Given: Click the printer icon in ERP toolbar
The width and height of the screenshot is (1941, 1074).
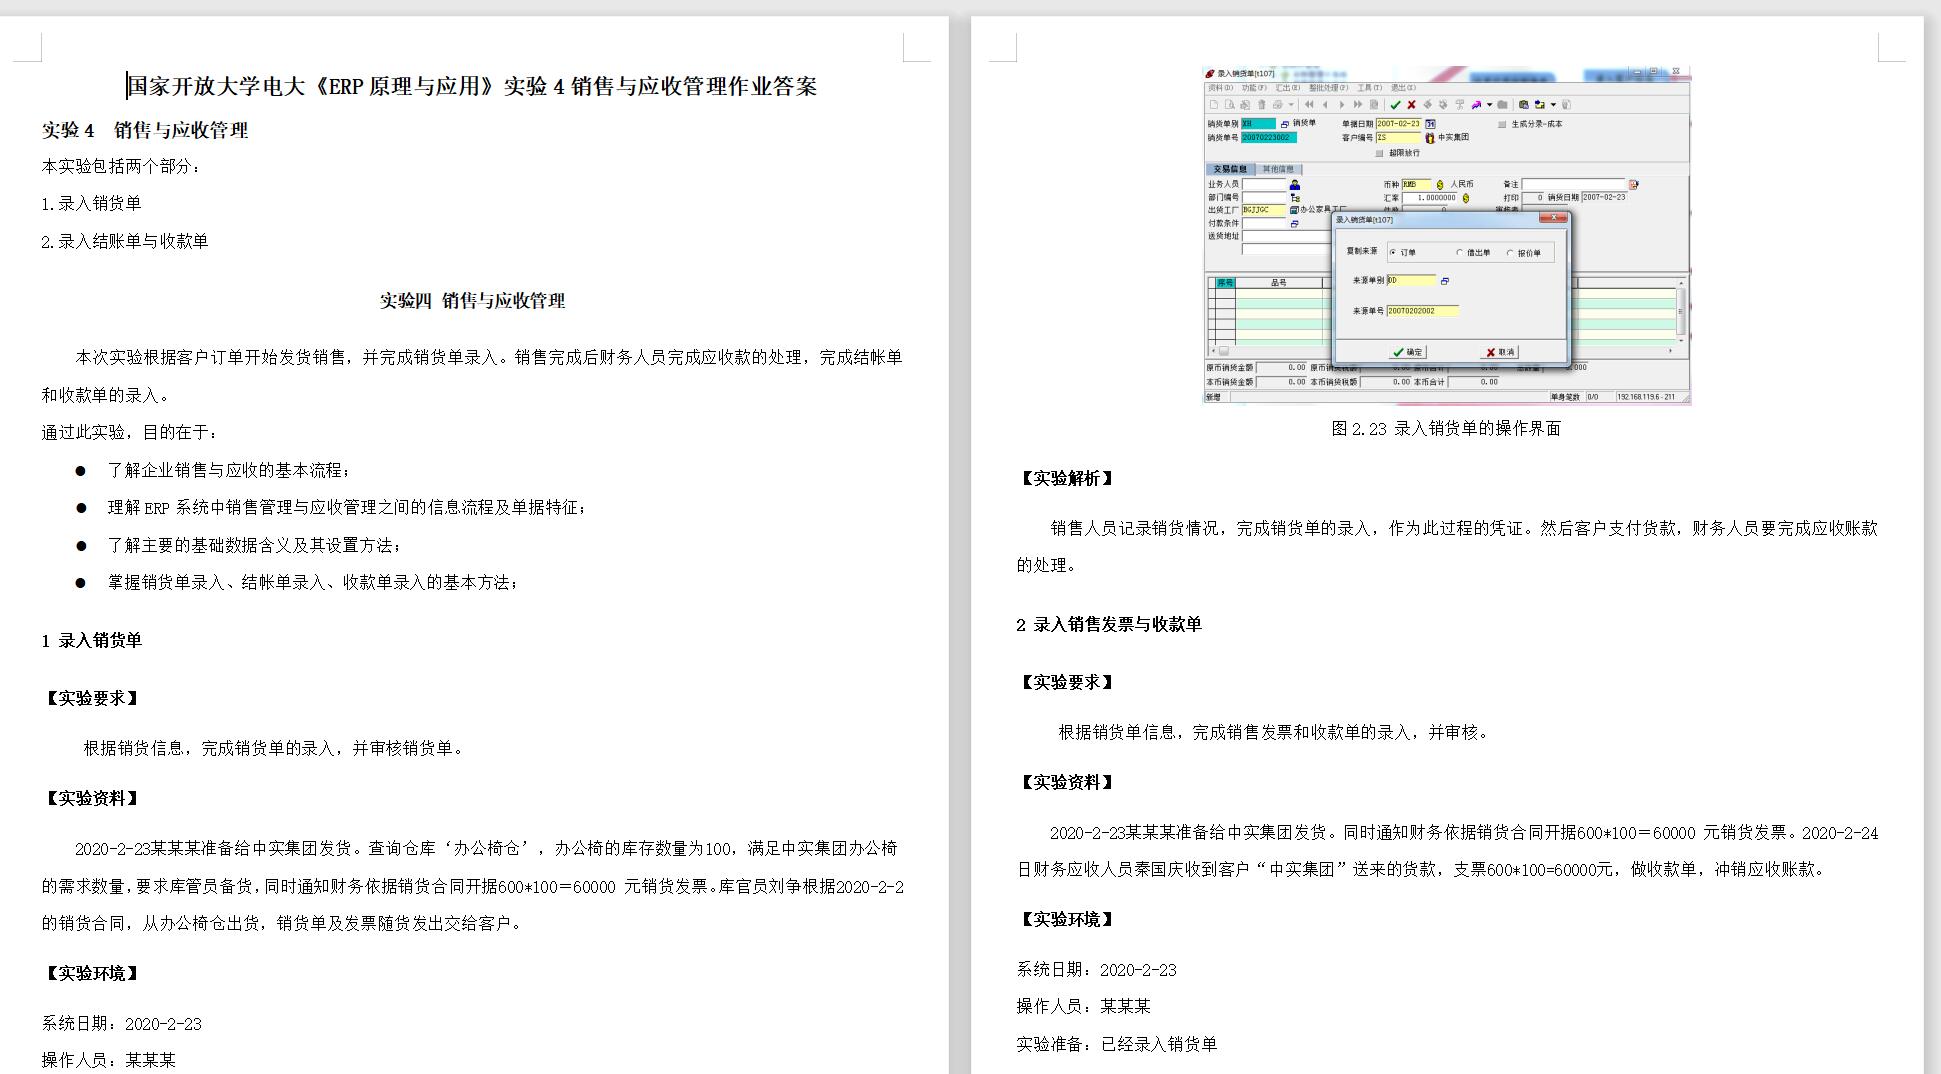Looking at the screenshot, I should 1277,104.
